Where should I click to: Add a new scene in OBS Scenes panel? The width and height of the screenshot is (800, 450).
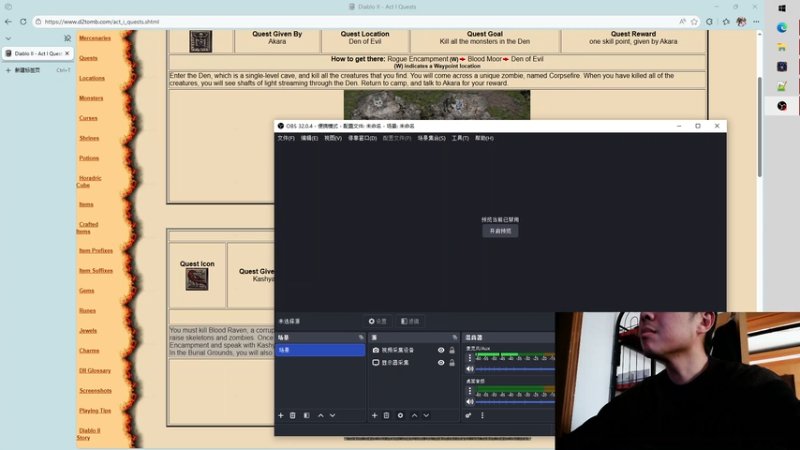pyautogui.click(x=281, y=415)
